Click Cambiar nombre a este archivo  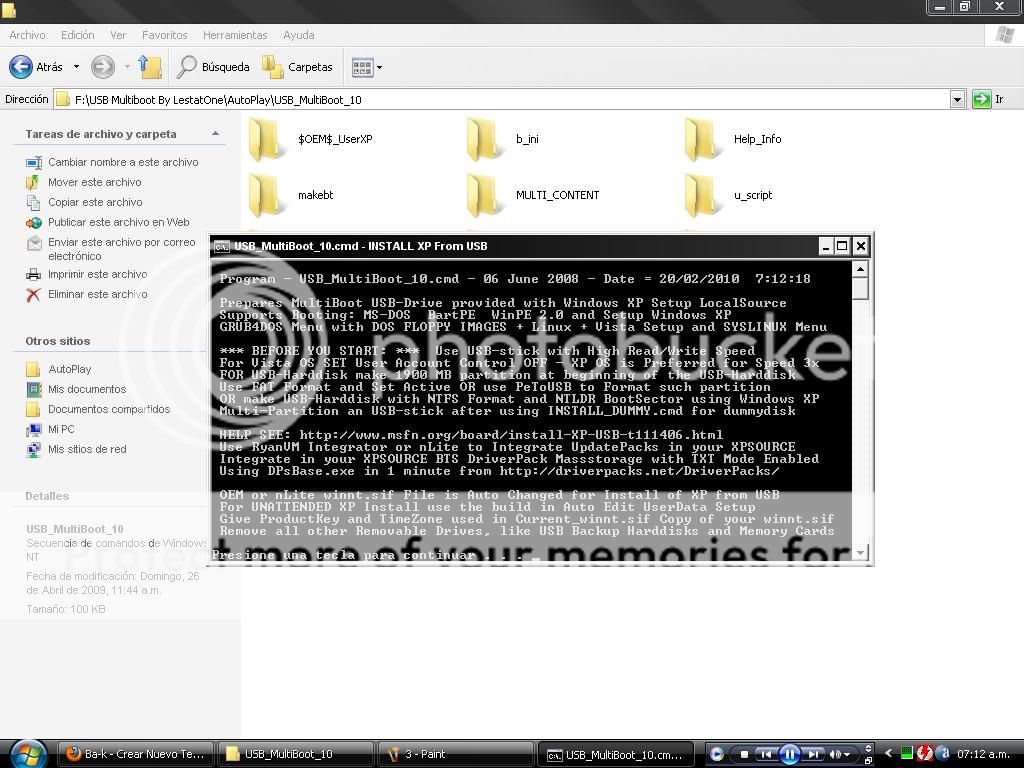(x=123, y=162)
